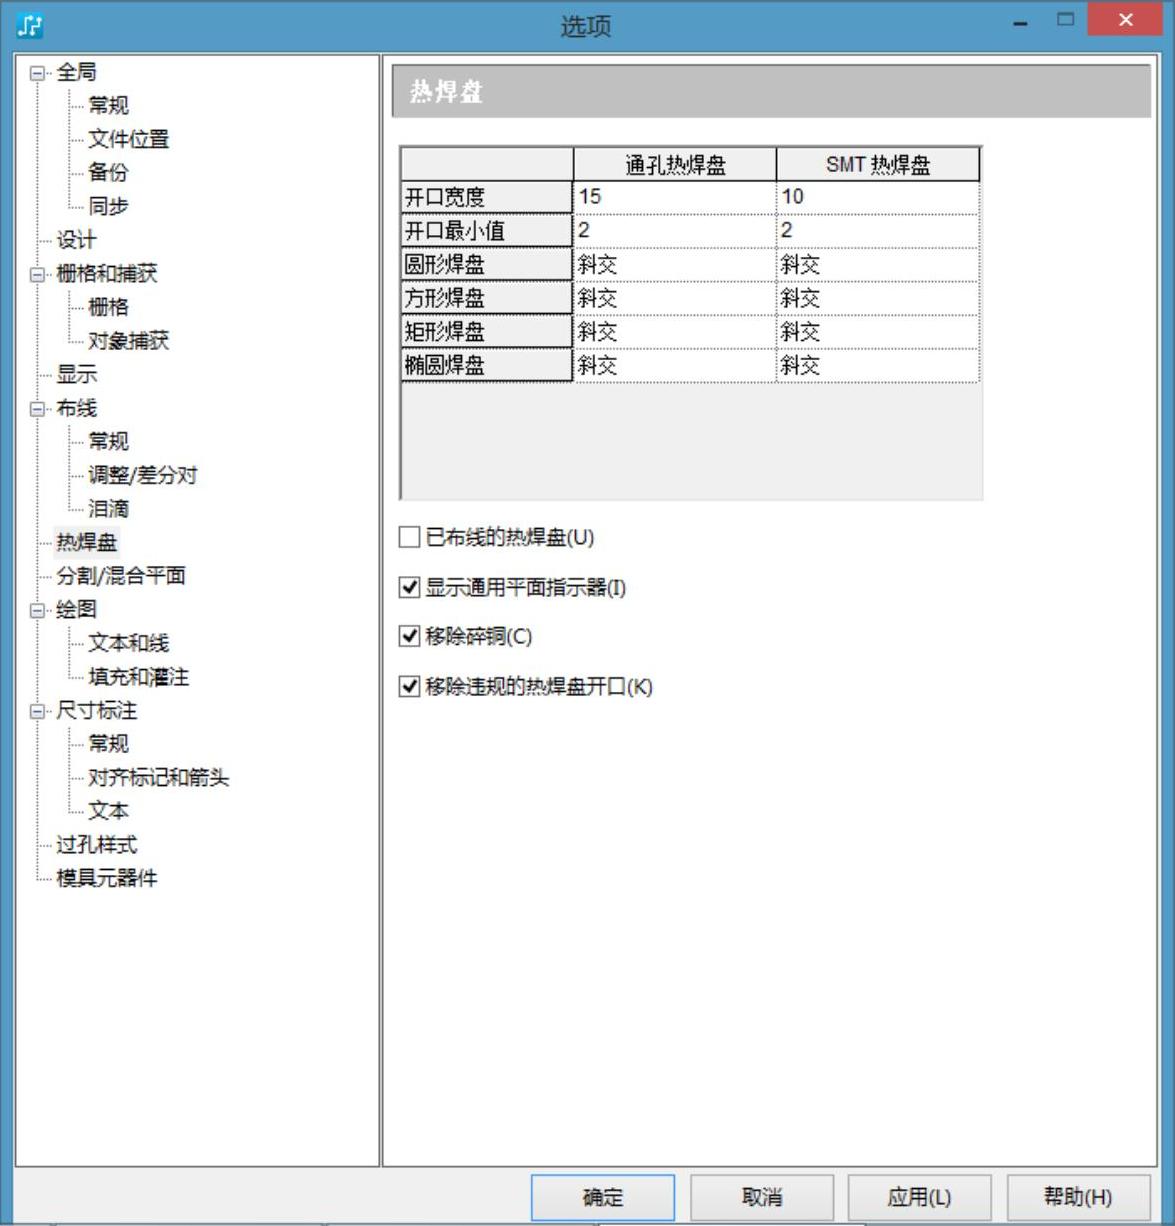Select 栅格 under 栅格和捕获
The width and height of the screenshot is (1175, 1226).
[x=108, y=307]
